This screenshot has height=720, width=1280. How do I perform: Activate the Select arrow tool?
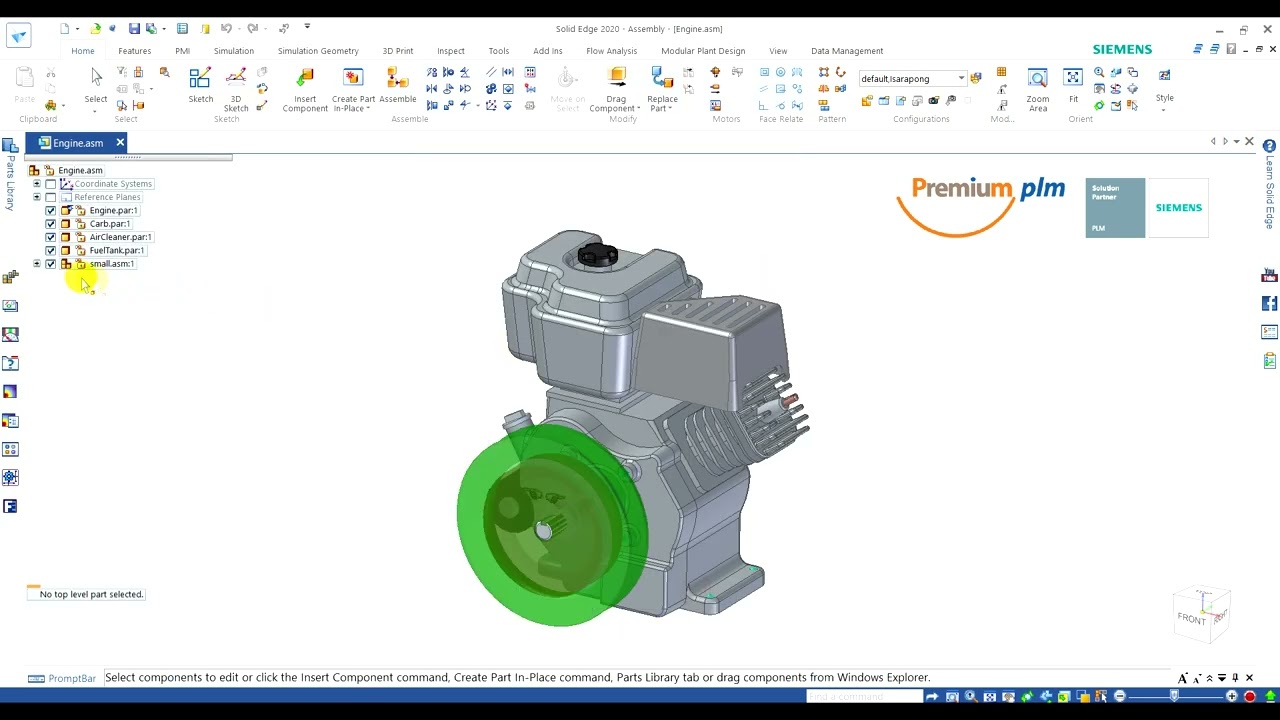[x=96, y=77]
